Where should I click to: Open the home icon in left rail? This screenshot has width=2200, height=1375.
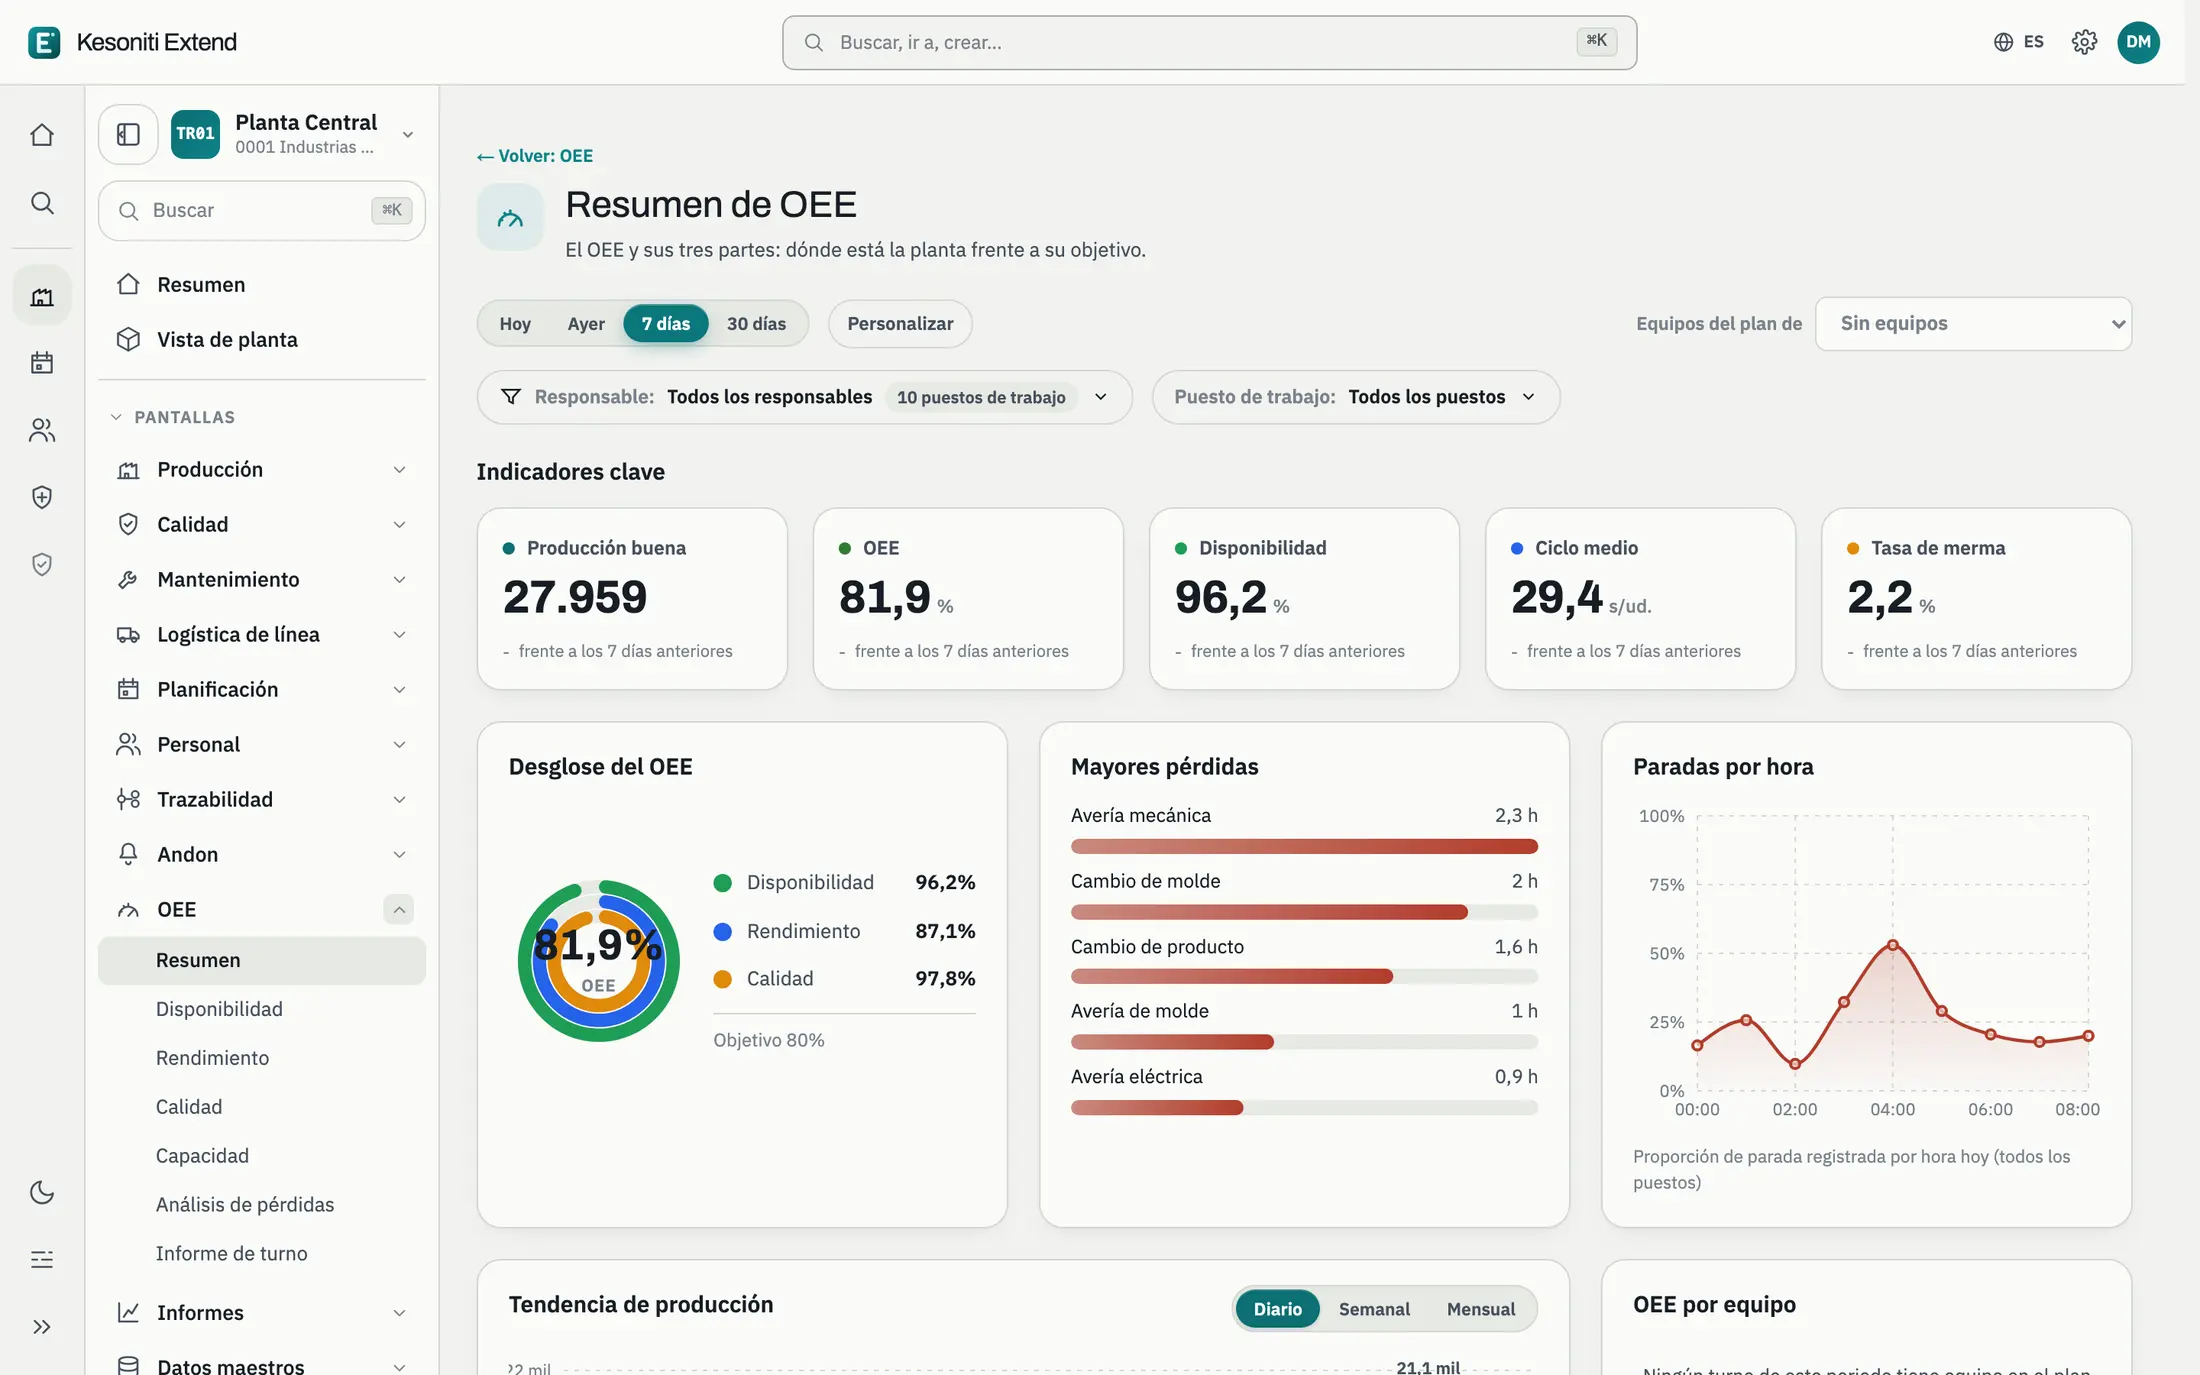point(42,134)
